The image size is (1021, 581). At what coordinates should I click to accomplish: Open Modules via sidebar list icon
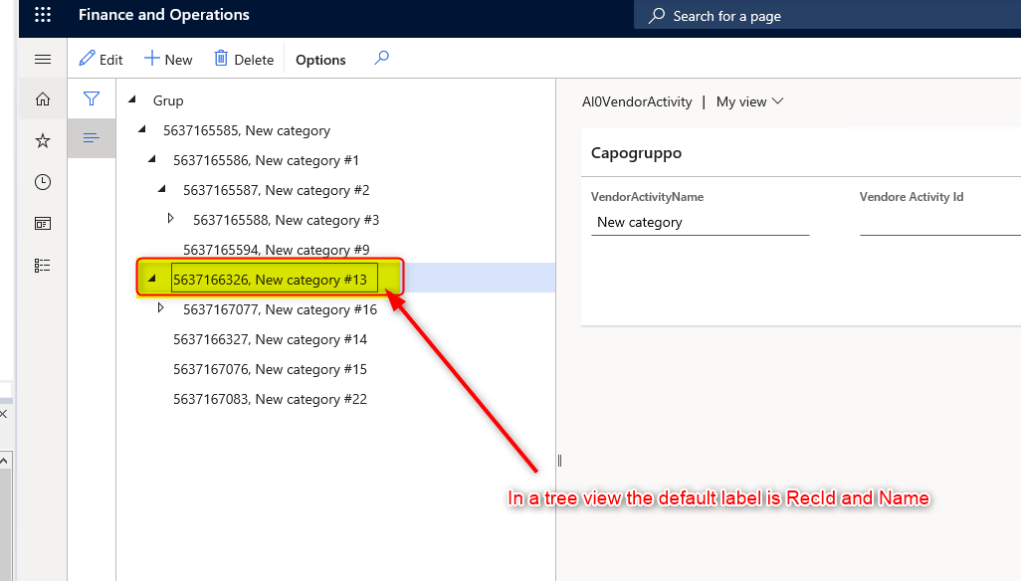[x=41, y=264]
